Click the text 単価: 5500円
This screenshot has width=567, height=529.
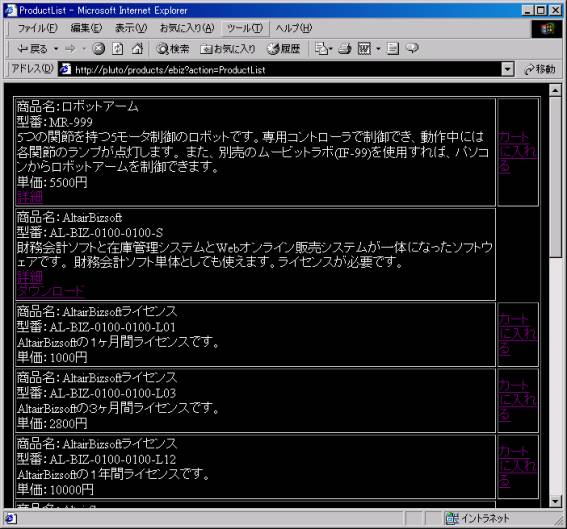click(52, 182)
